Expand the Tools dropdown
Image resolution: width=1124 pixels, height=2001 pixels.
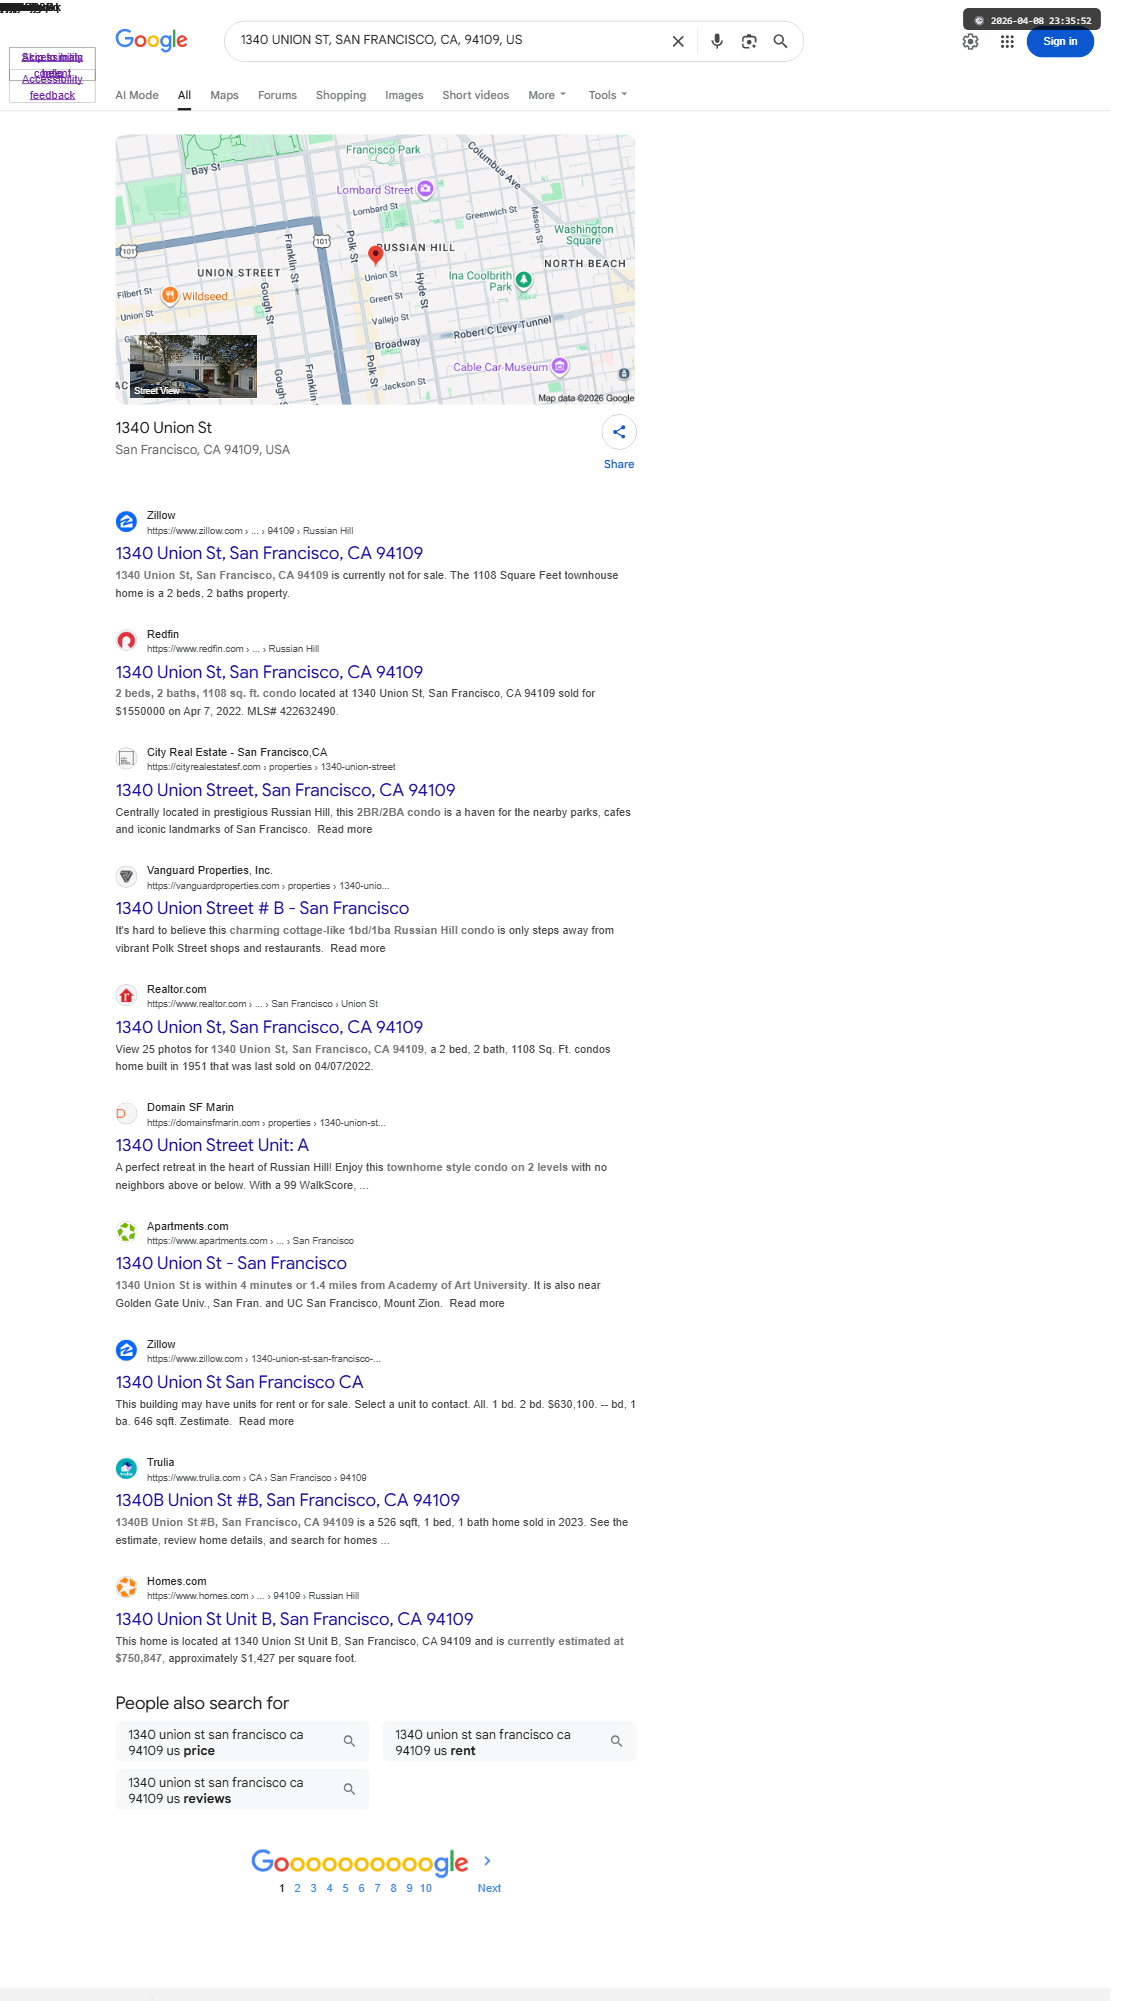(x=607, y=95)
